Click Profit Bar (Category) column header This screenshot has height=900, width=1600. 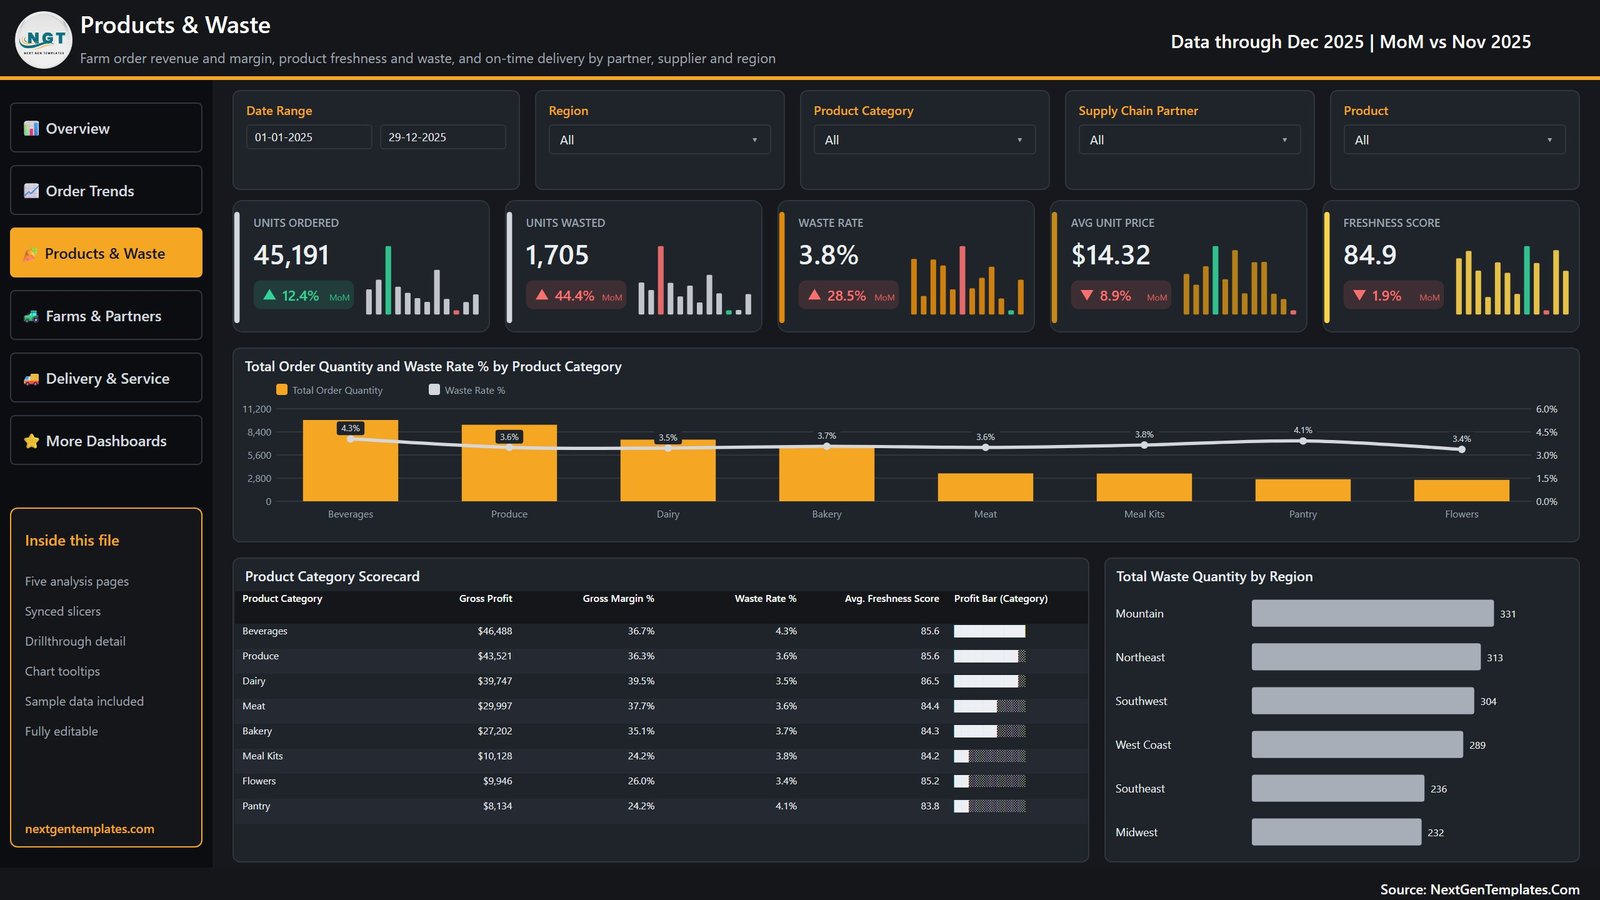(x=1001, y=599)
